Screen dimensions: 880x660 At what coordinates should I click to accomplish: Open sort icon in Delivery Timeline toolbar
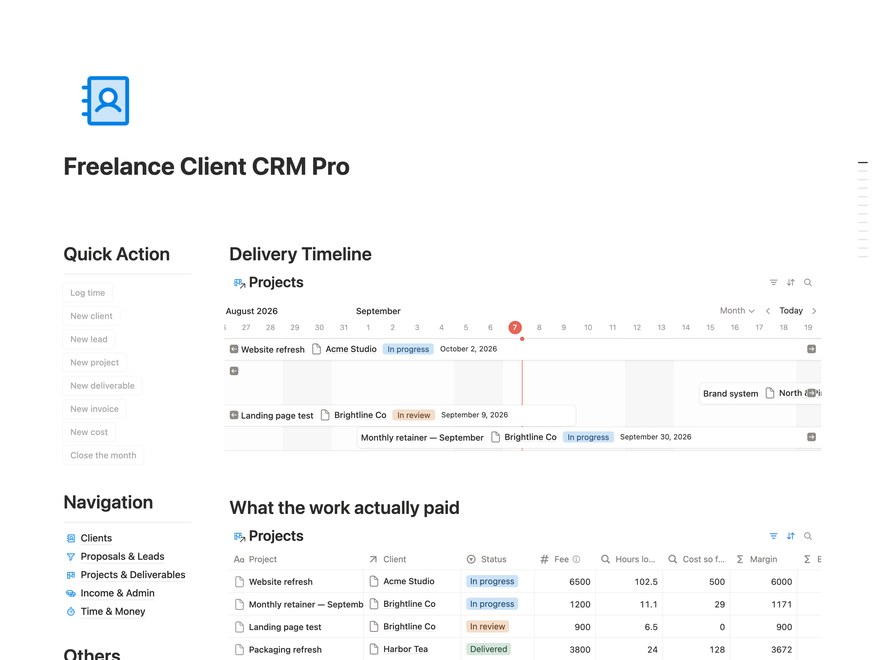(790, 282)
